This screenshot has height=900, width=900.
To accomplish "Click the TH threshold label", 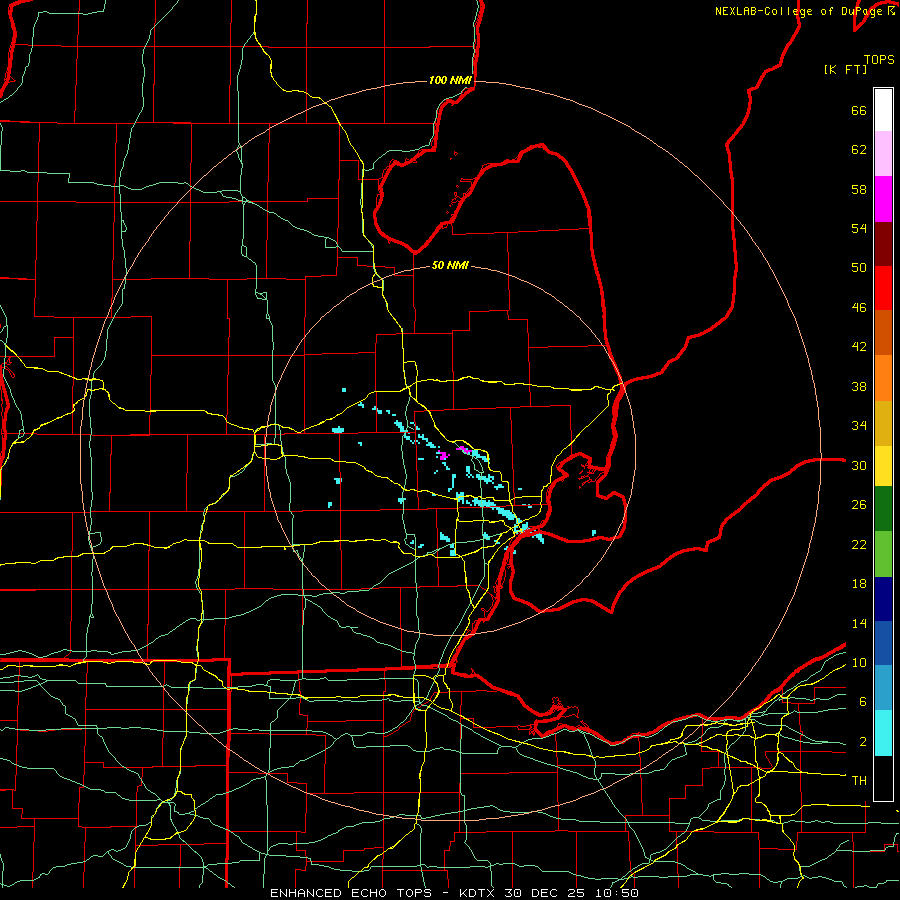I will 859,781.
